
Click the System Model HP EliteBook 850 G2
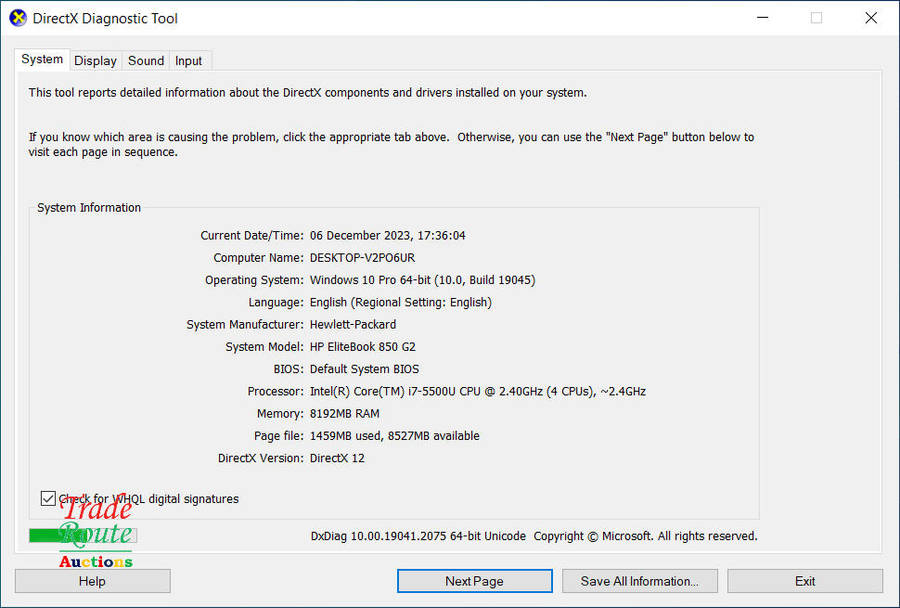coord(363,347)
